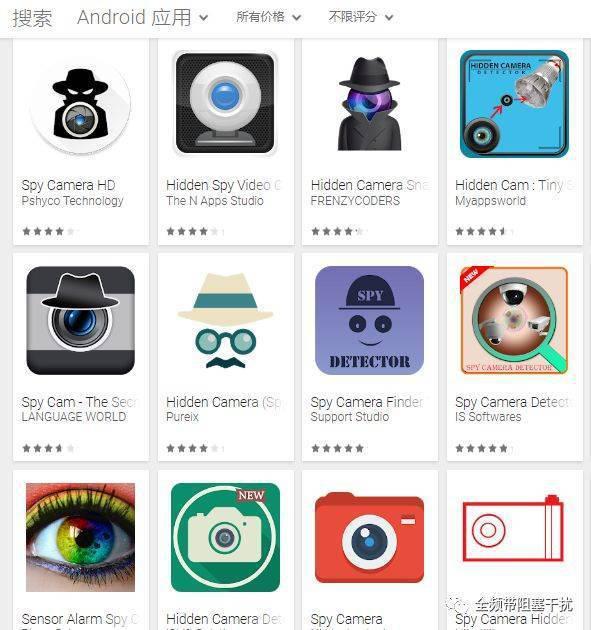Open the purple SPY DETECTOR icon
The height and width of the screenshot is (630, 591).
click(x=369, y=320)
